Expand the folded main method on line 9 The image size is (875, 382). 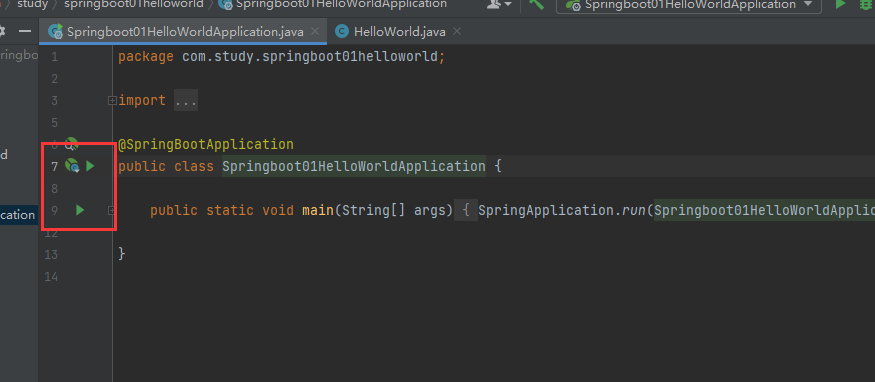point(112,211)
